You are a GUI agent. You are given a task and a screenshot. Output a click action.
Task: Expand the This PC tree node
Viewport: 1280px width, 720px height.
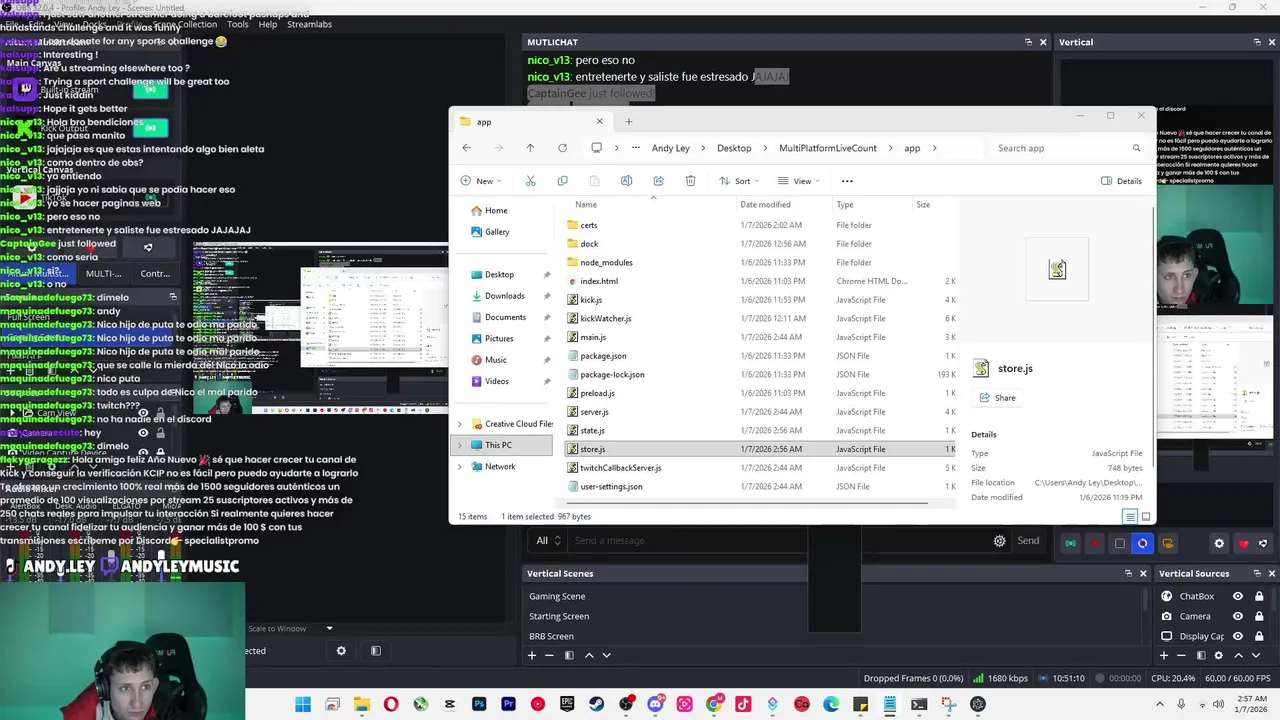[x=460, y=445]
